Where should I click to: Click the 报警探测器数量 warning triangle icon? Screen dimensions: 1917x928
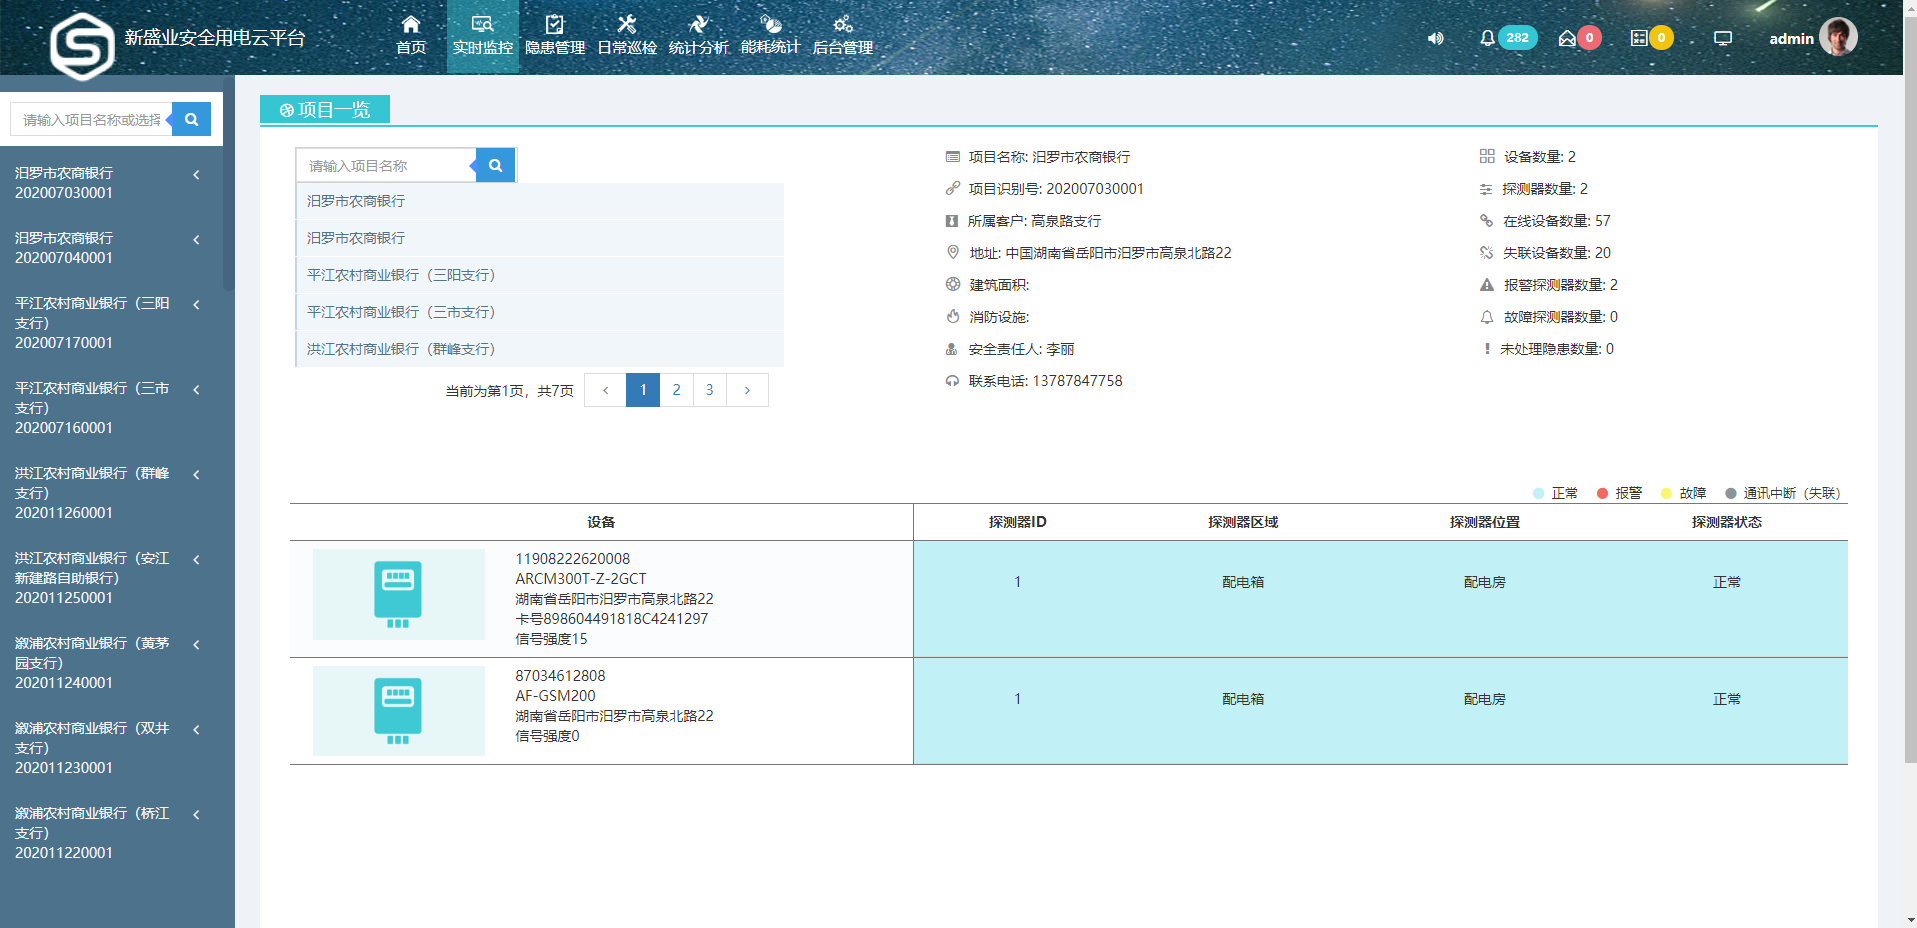pos(1487,285)
